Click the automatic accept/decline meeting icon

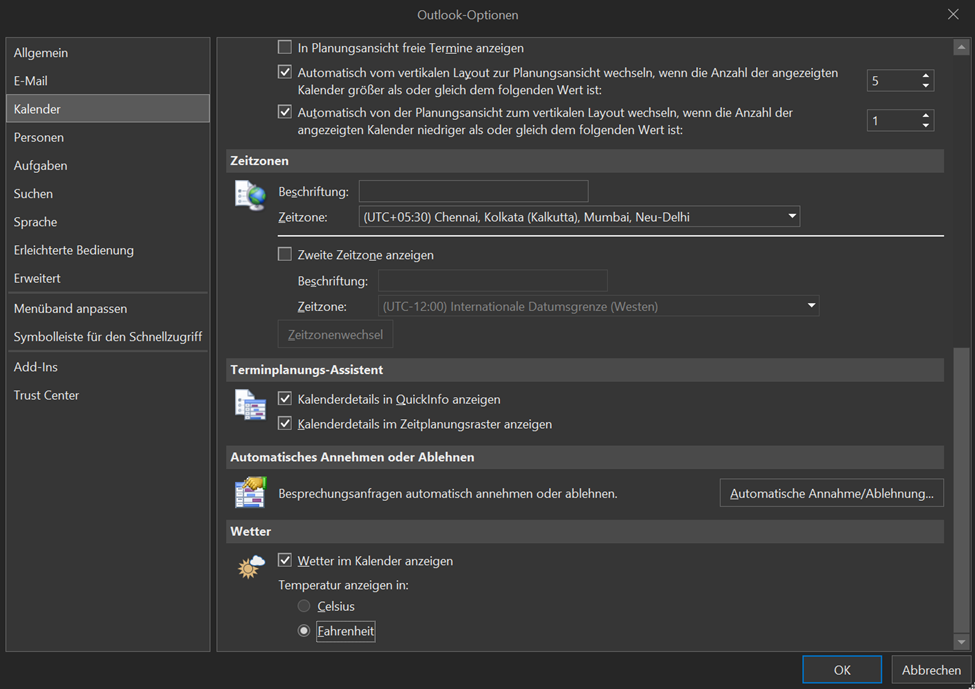pos(249,492)
